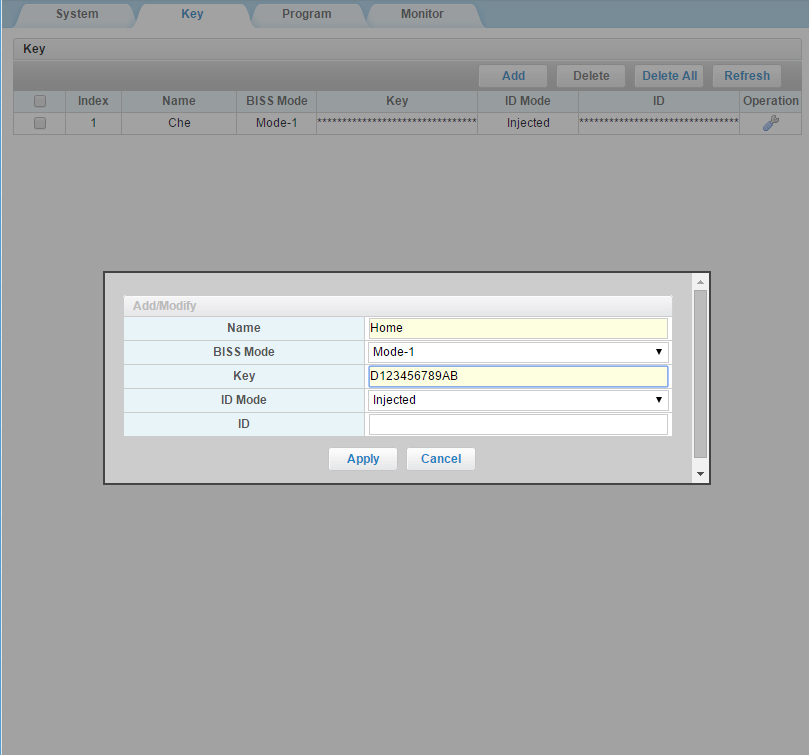The image size is (809, 755).
Task: Click index link 1 in the table
Action: (94, 123)
